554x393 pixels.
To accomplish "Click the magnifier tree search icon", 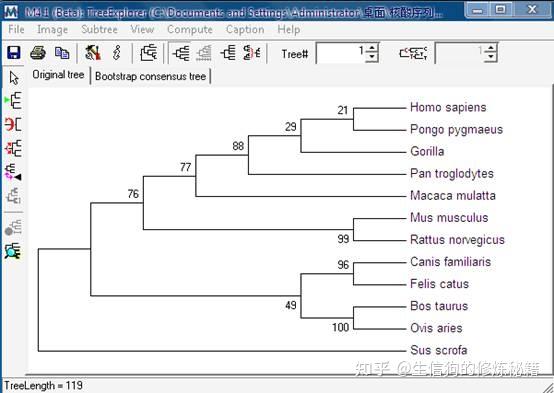I will pos(13,251).
